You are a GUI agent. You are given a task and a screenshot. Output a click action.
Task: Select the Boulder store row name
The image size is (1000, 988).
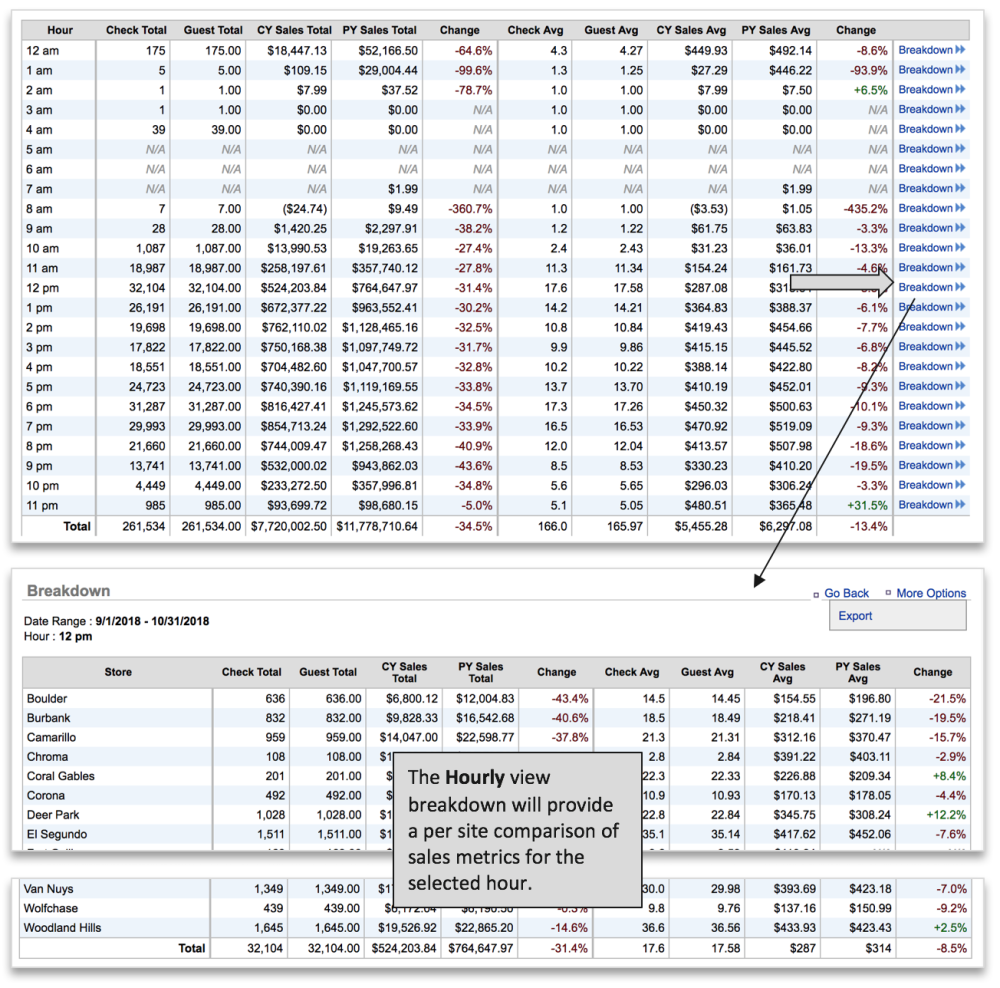(47, 698)
